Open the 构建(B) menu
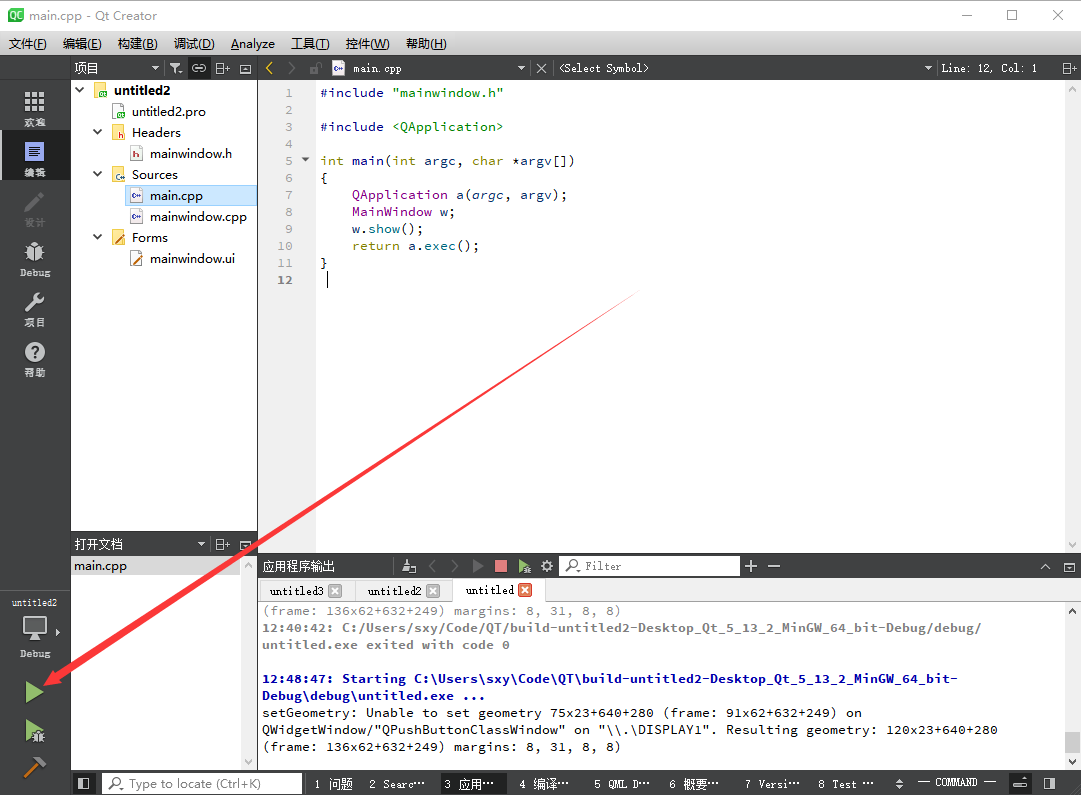This screenshot has height=795, width=1081. pos(137,44)
